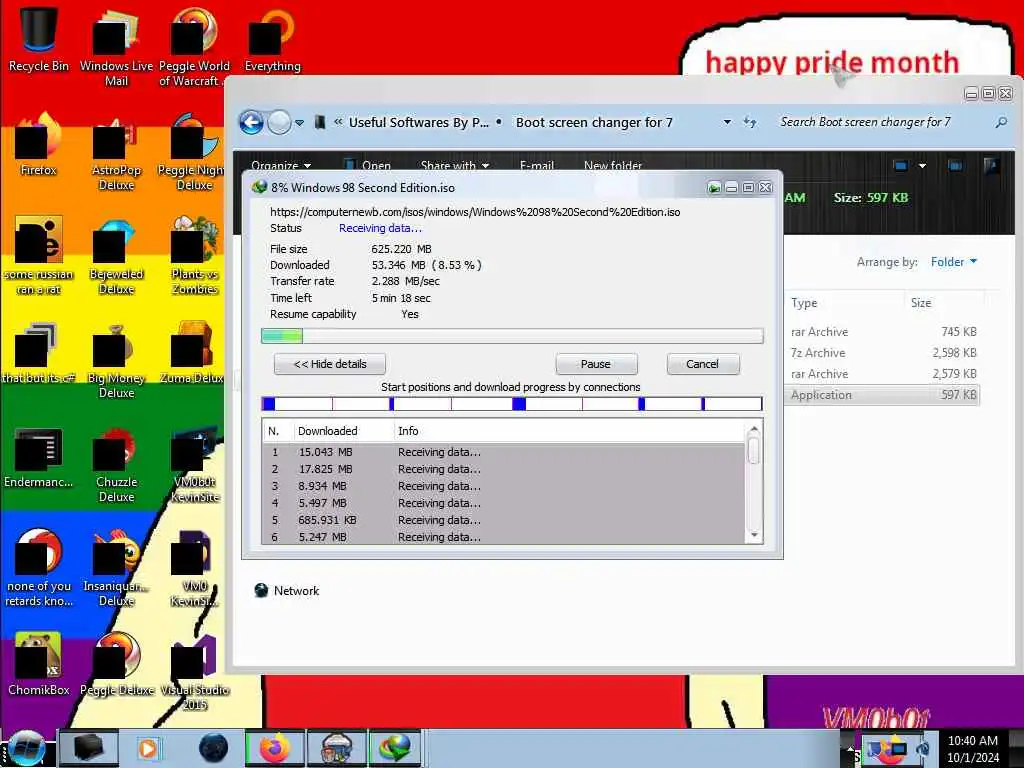Open the recent locations dropdown arrow
The height and width of the screenshot is (768, 1024).
tap(299, 123)
